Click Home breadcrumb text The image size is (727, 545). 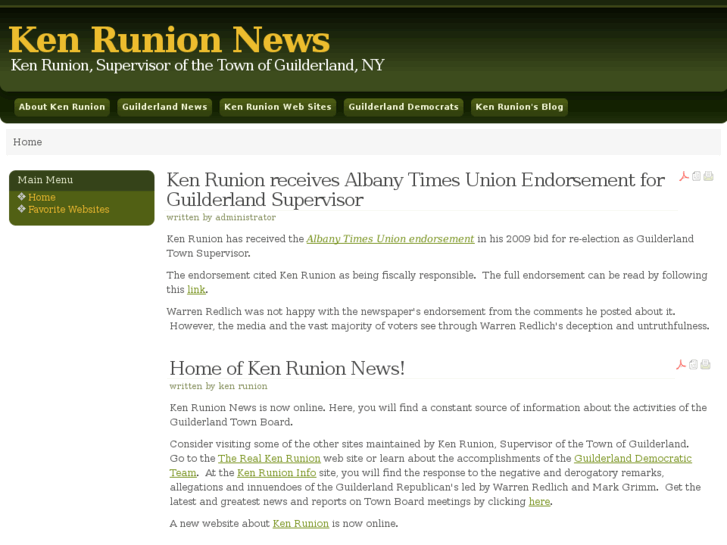(x=27, y=142)
